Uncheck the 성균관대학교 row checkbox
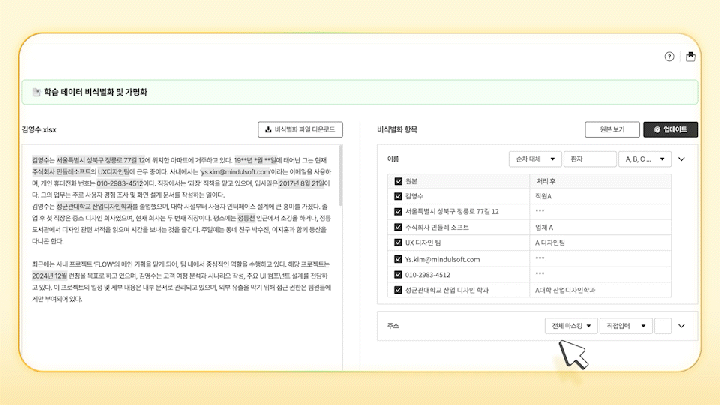The height and width of the screenshot is (405, 720). 398,290
